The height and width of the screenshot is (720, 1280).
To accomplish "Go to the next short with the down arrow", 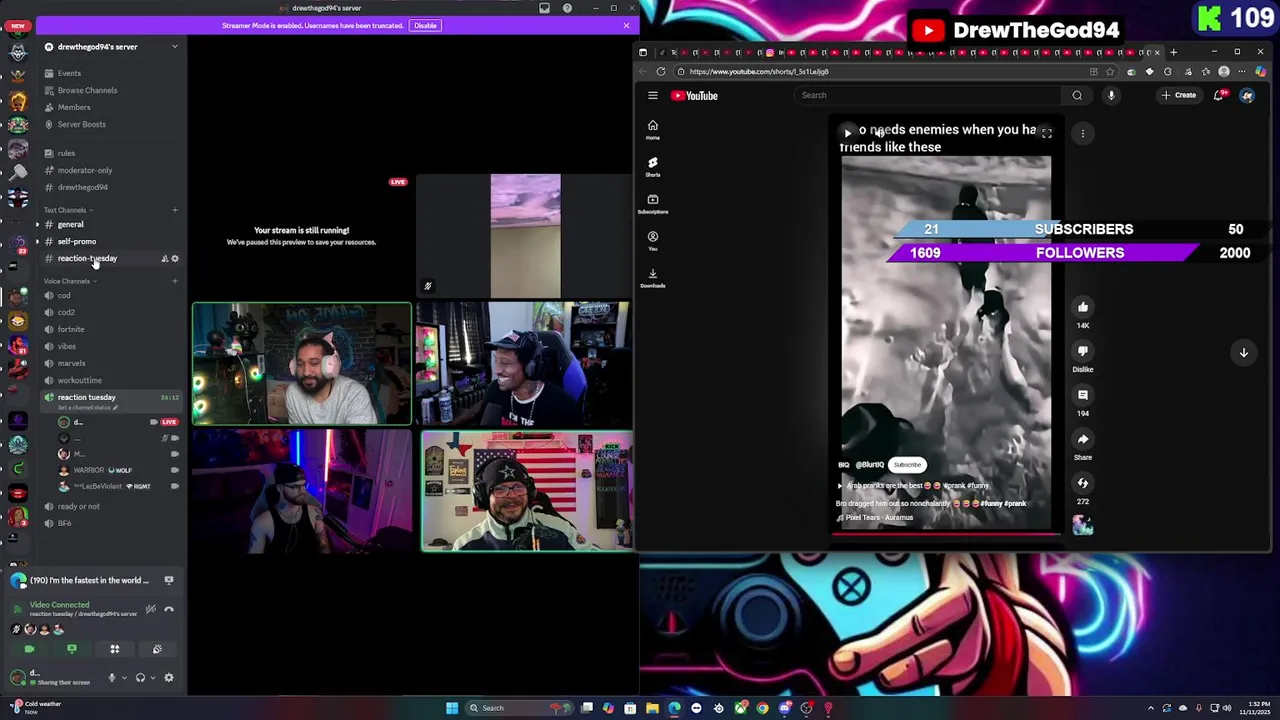I will point(1244,352).
